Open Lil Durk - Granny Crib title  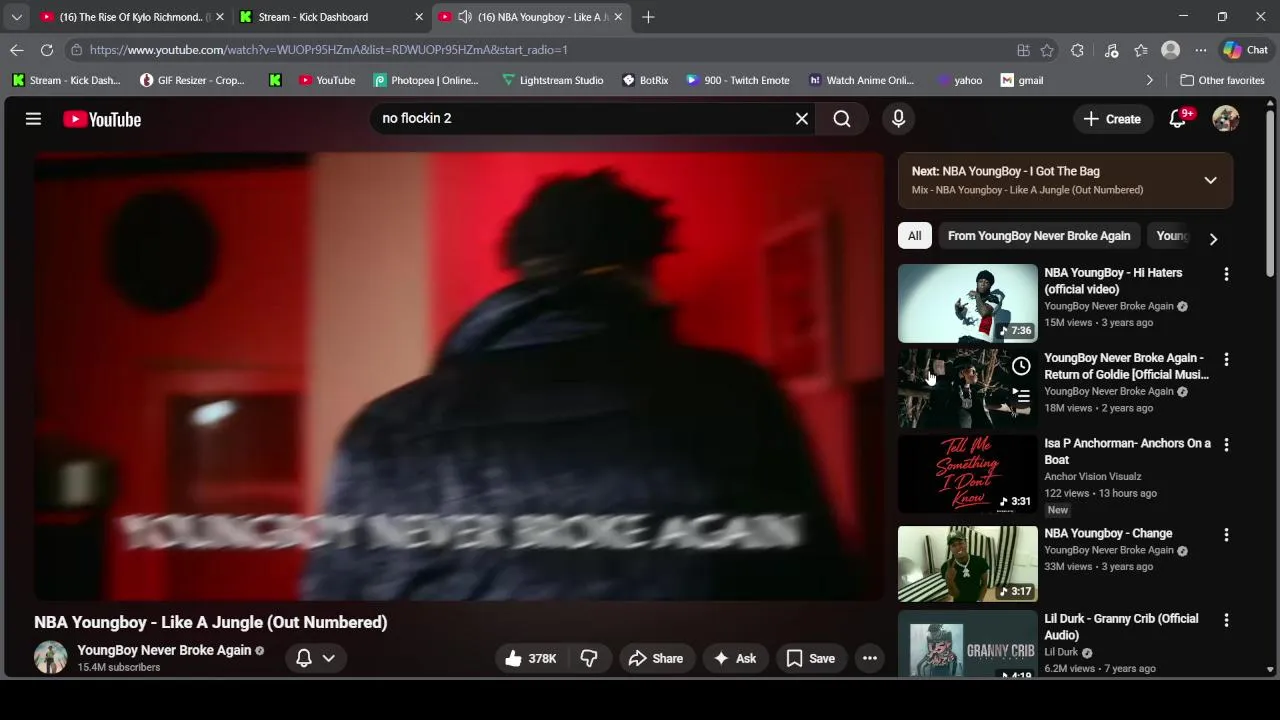pos(1121,627)
